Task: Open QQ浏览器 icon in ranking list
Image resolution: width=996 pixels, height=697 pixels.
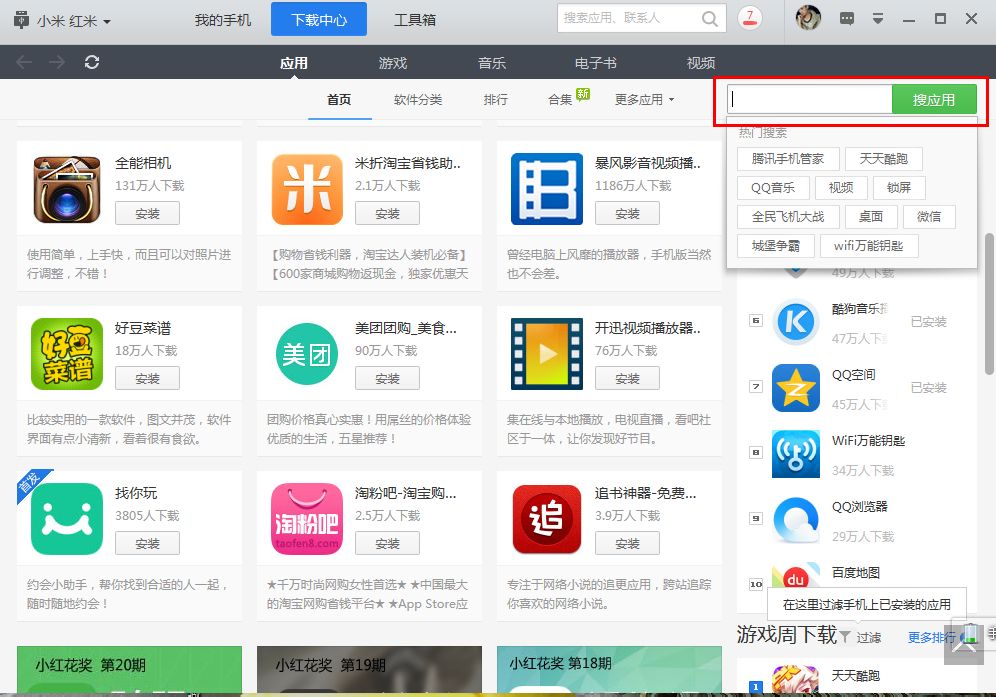Action: pos(796,520)
